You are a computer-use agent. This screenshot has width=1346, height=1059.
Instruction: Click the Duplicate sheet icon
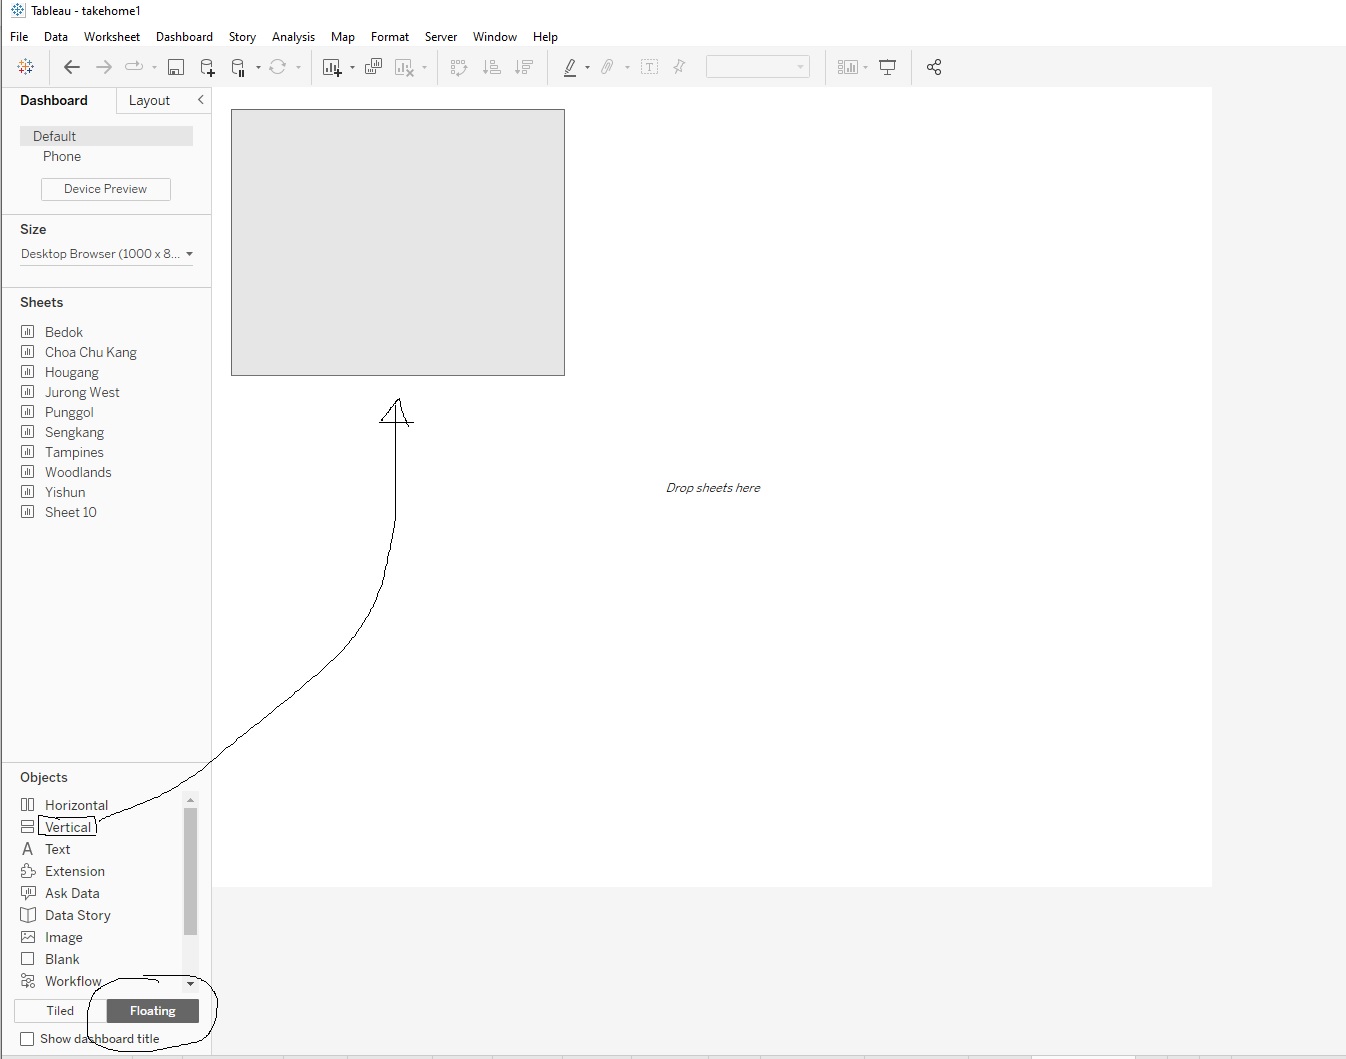point(373,67)
